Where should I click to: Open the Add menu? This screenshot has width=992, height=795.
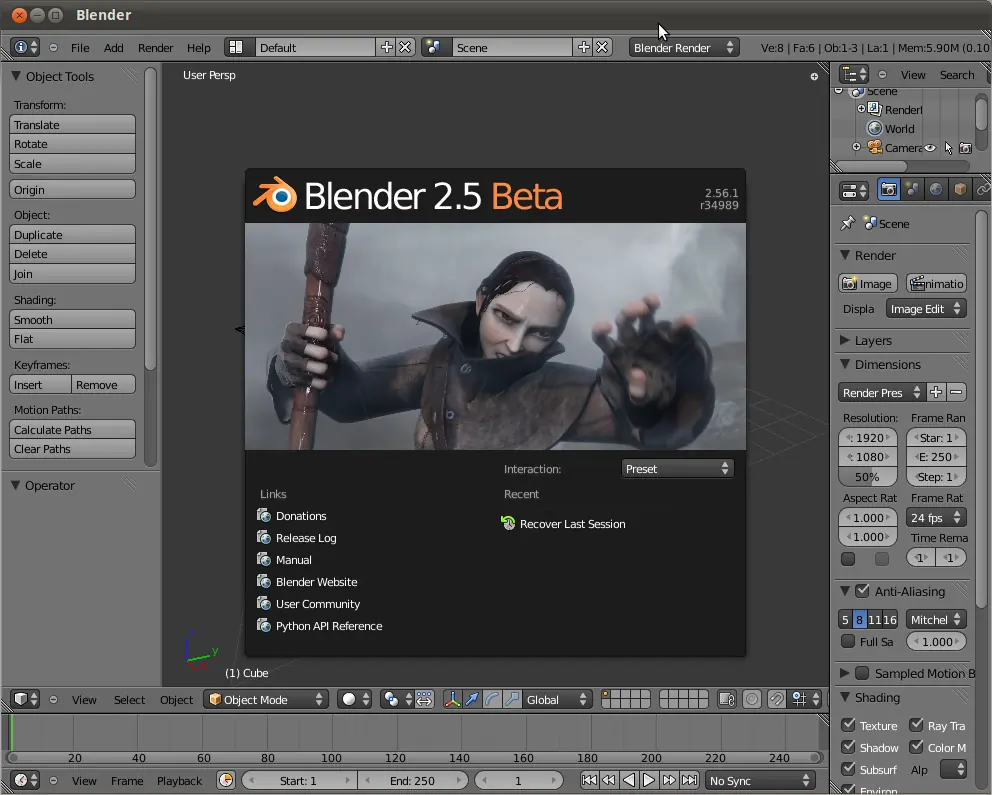coord(114,48)
